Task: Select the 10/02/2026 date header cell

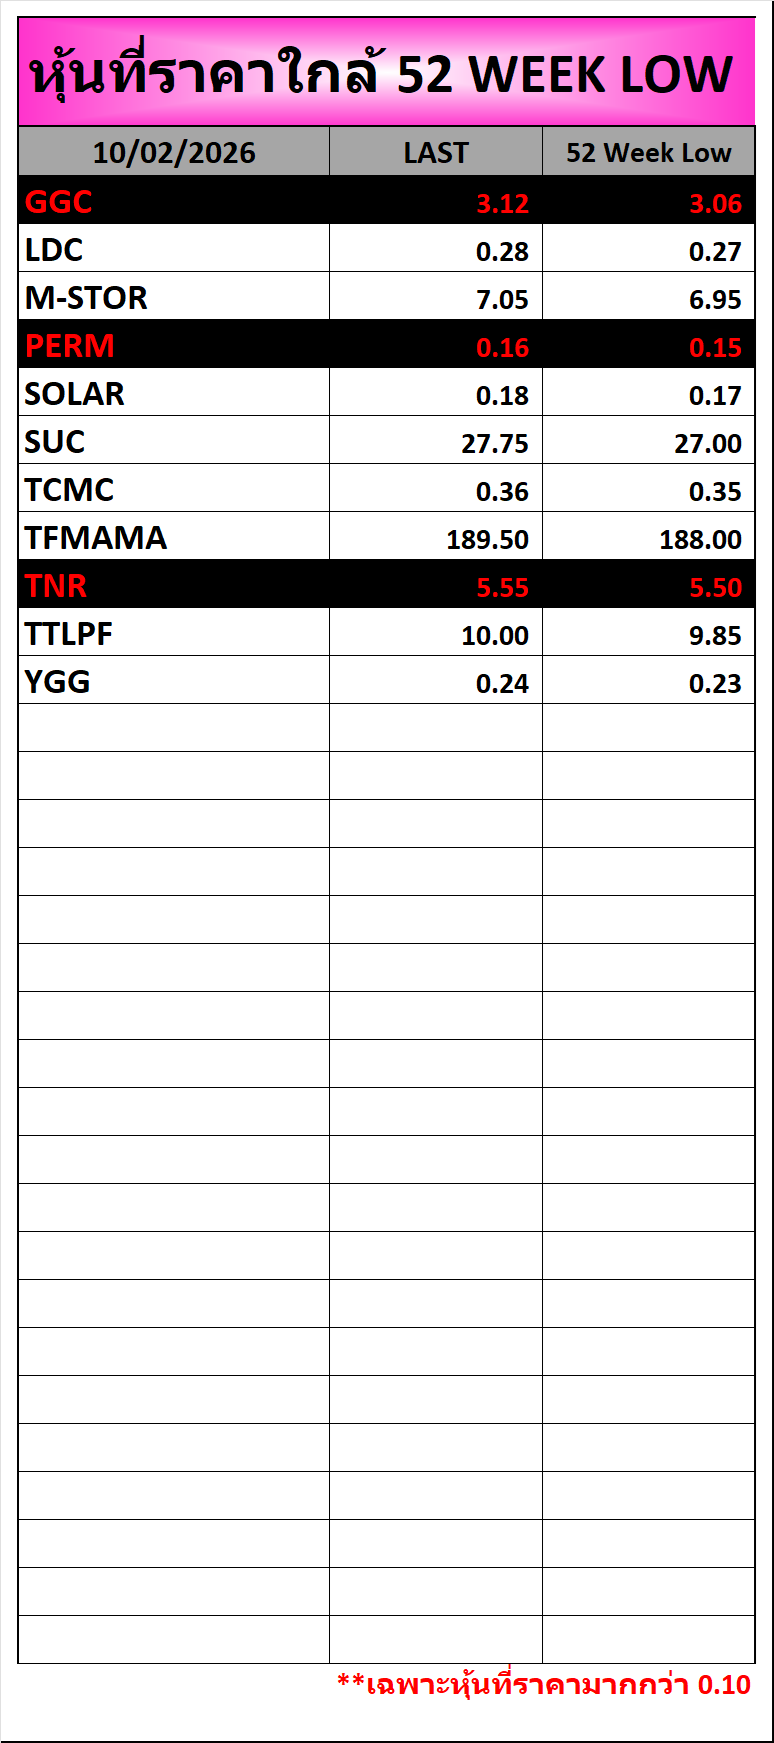Action: click(x=174, y=153)
